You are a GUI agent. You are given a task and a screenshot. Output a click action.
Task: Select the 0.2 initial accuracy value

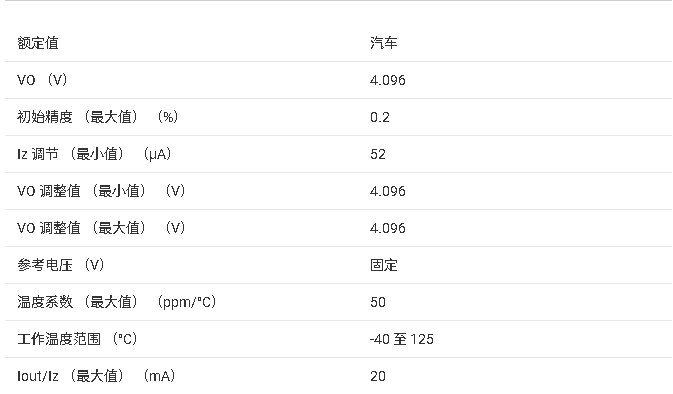[380, 117]
